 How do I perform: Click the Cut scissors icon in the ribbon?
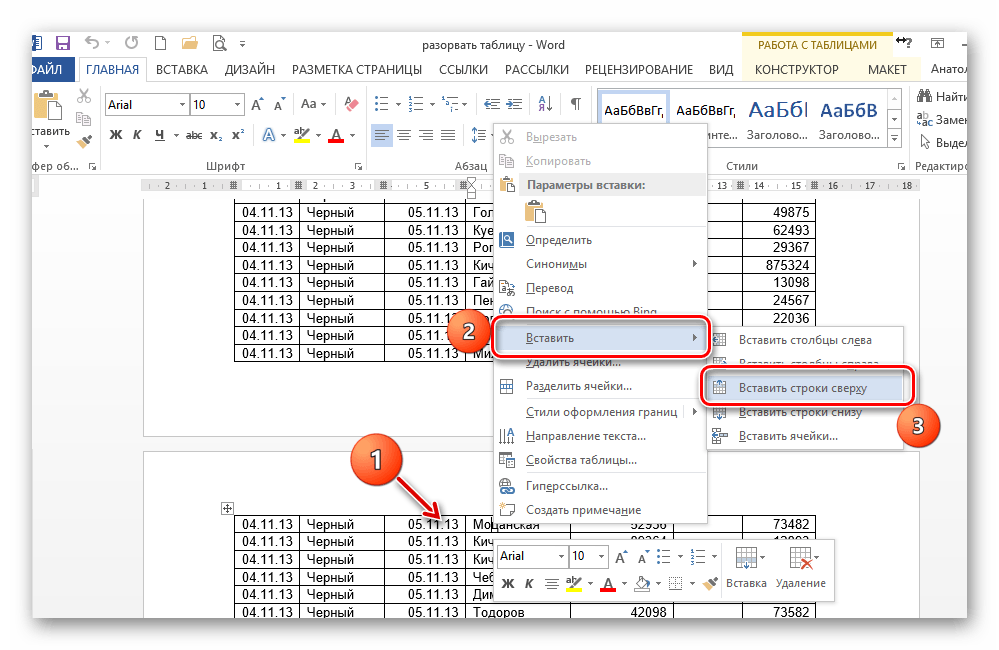[84, 96]
